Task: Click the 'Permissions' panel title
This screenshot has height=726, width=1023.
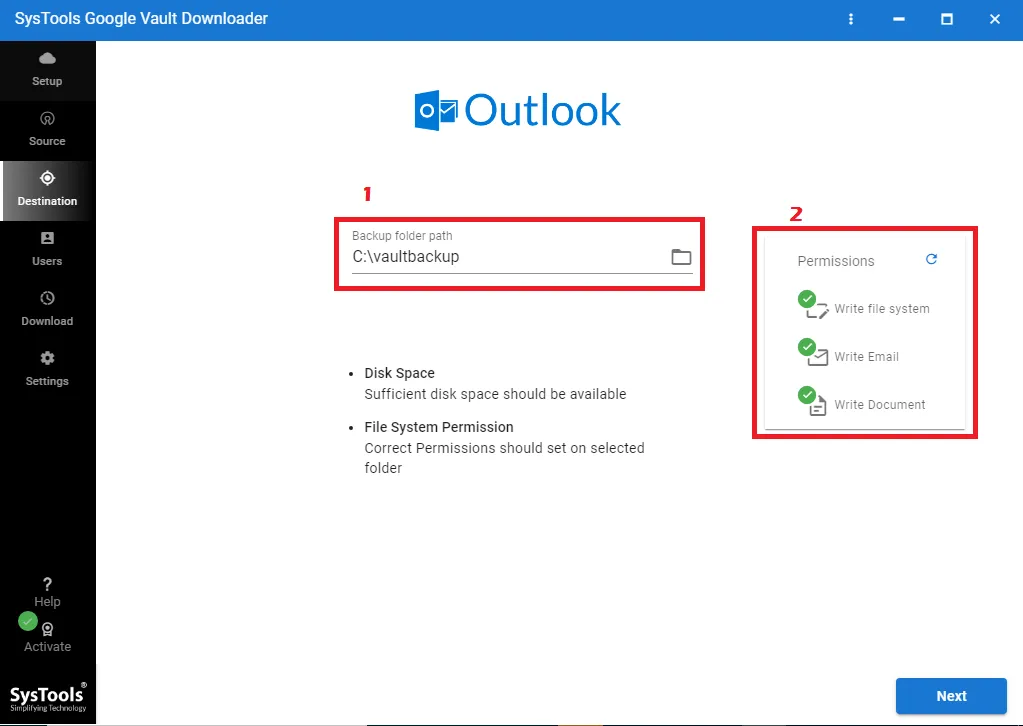Action: click(x=836, y=261)
